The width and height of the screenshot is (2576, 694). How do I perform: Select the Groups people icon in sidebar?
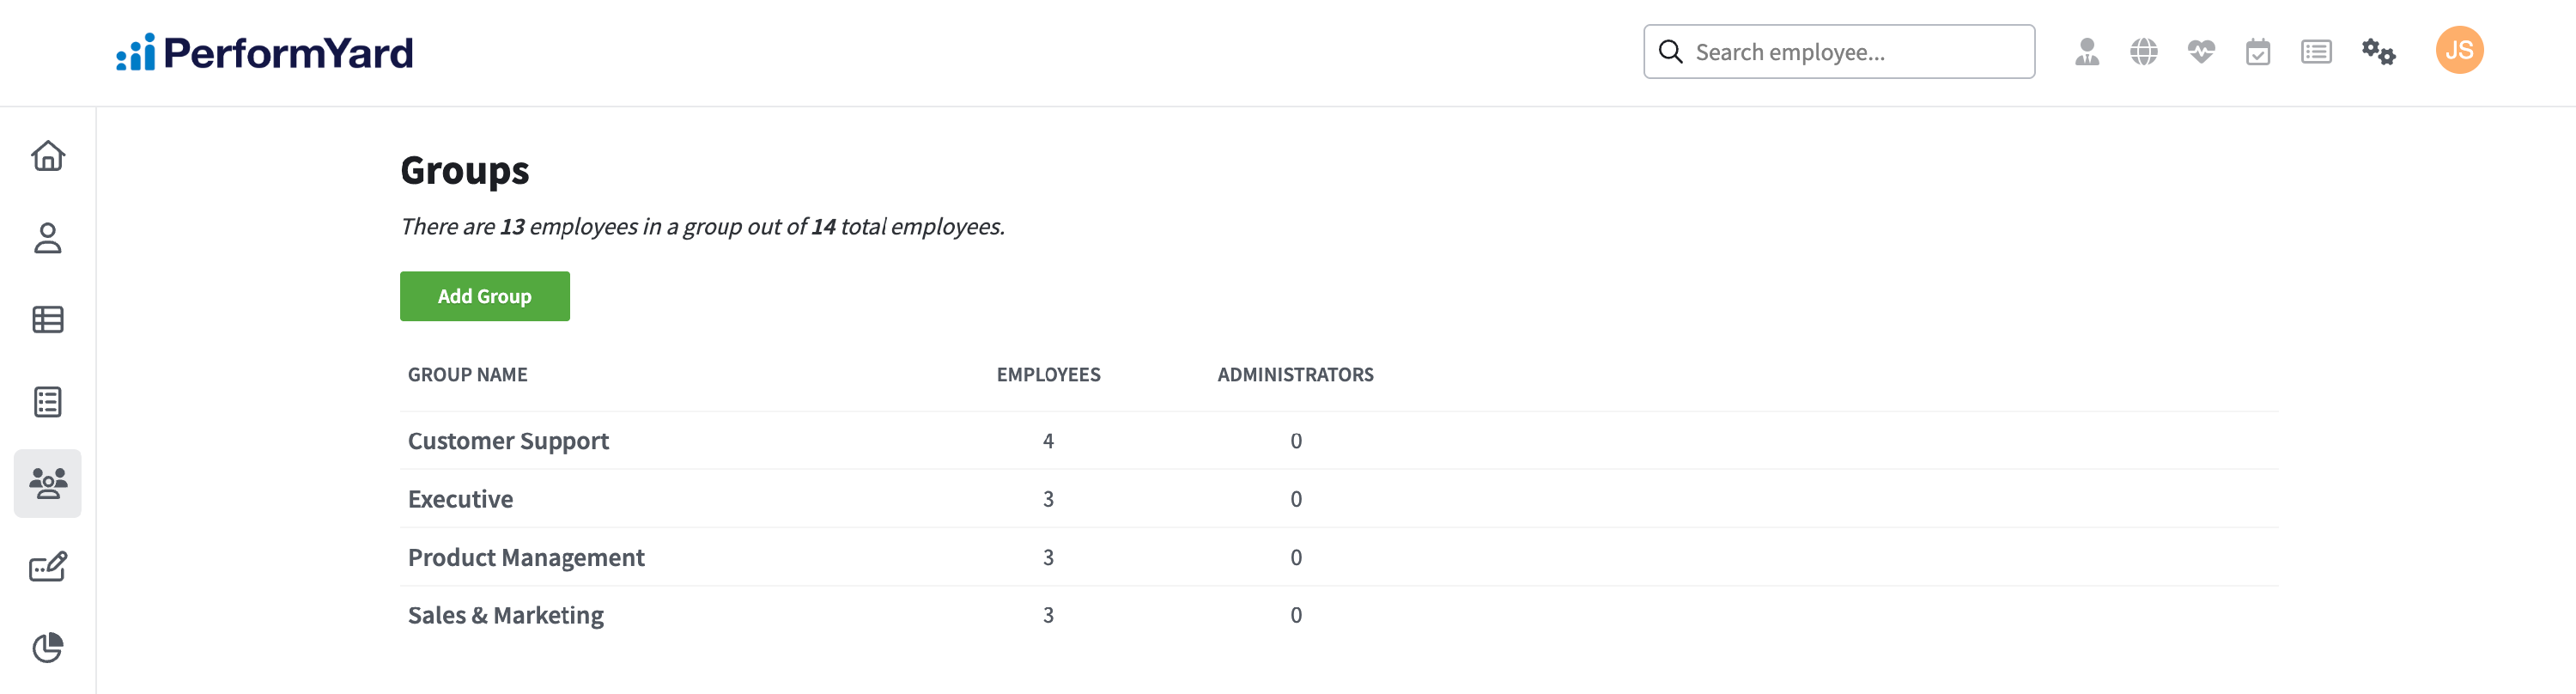pyautogui.click(x=48, y=484)
